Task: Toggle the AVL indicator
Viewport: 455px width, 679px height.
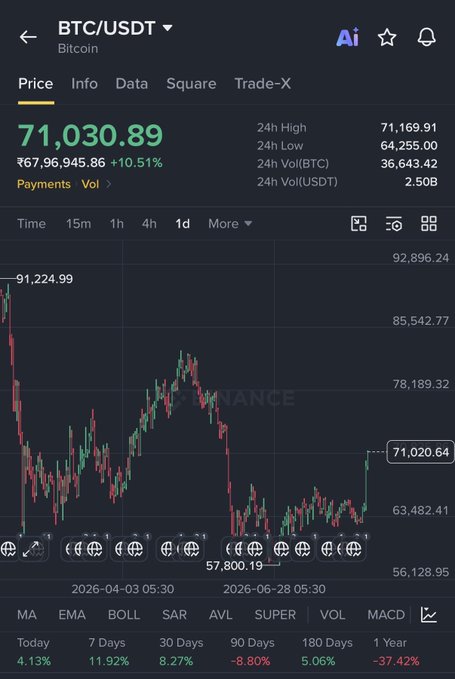Action: 220,615
